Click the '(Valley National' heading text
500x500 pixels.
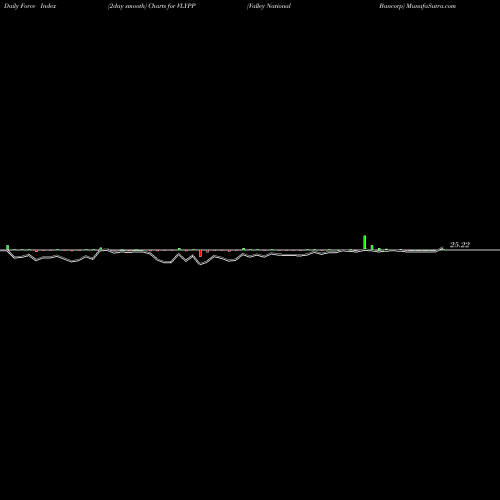pos(269,6)
